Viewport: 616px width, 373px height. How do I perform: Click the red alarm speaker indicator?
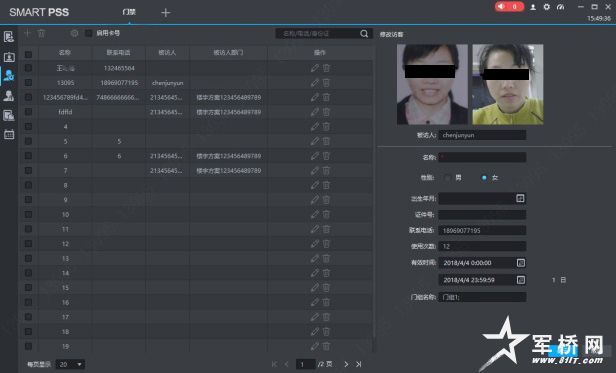click(x=509, y=7)
